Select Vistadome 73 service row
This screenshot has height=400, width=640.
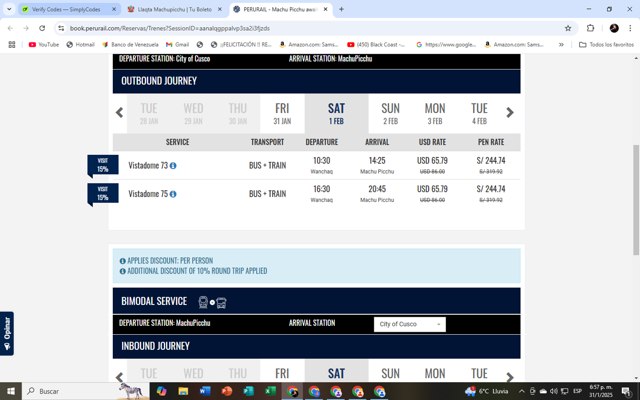click(x=316, y=165)
